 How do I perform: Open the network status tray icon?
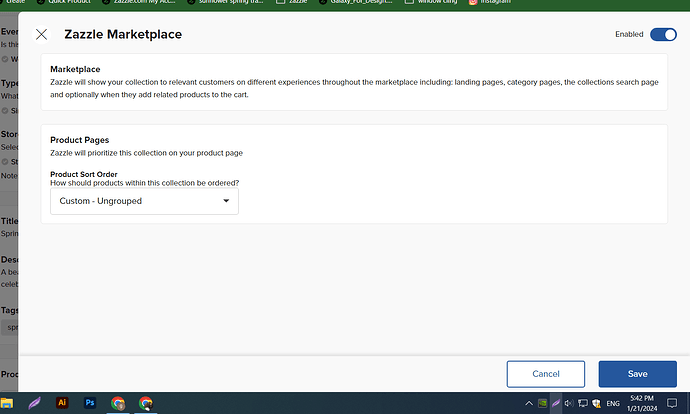click(583, 403)
